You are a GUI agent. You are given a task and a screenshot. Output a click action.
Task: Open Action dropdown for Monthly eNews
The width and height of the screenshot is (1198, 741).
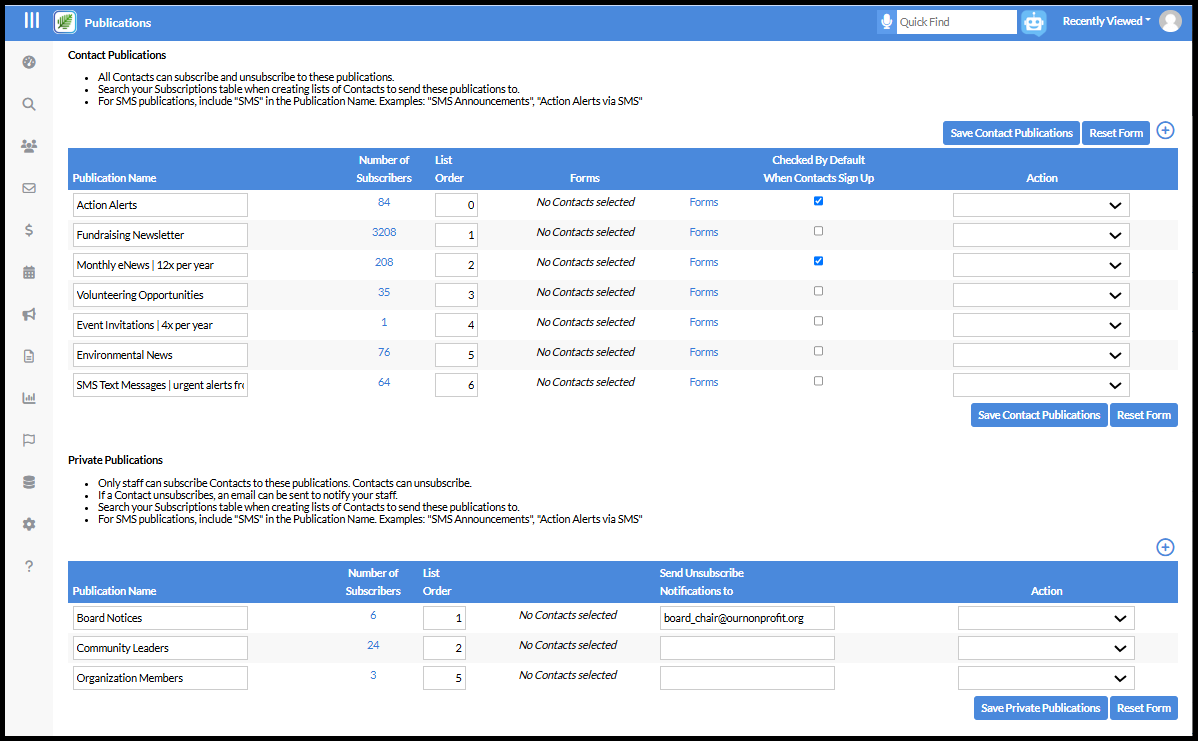[x=1041, y=265]
